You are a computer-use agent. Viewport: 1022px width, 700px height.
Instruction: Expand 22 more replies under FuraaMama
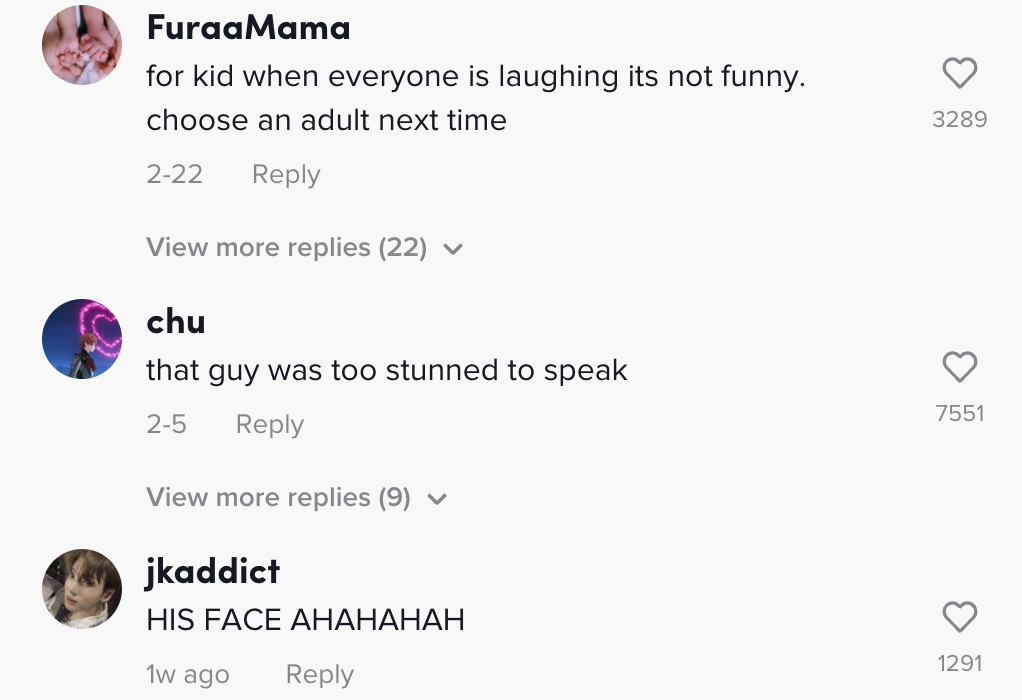tap(286, 247)
